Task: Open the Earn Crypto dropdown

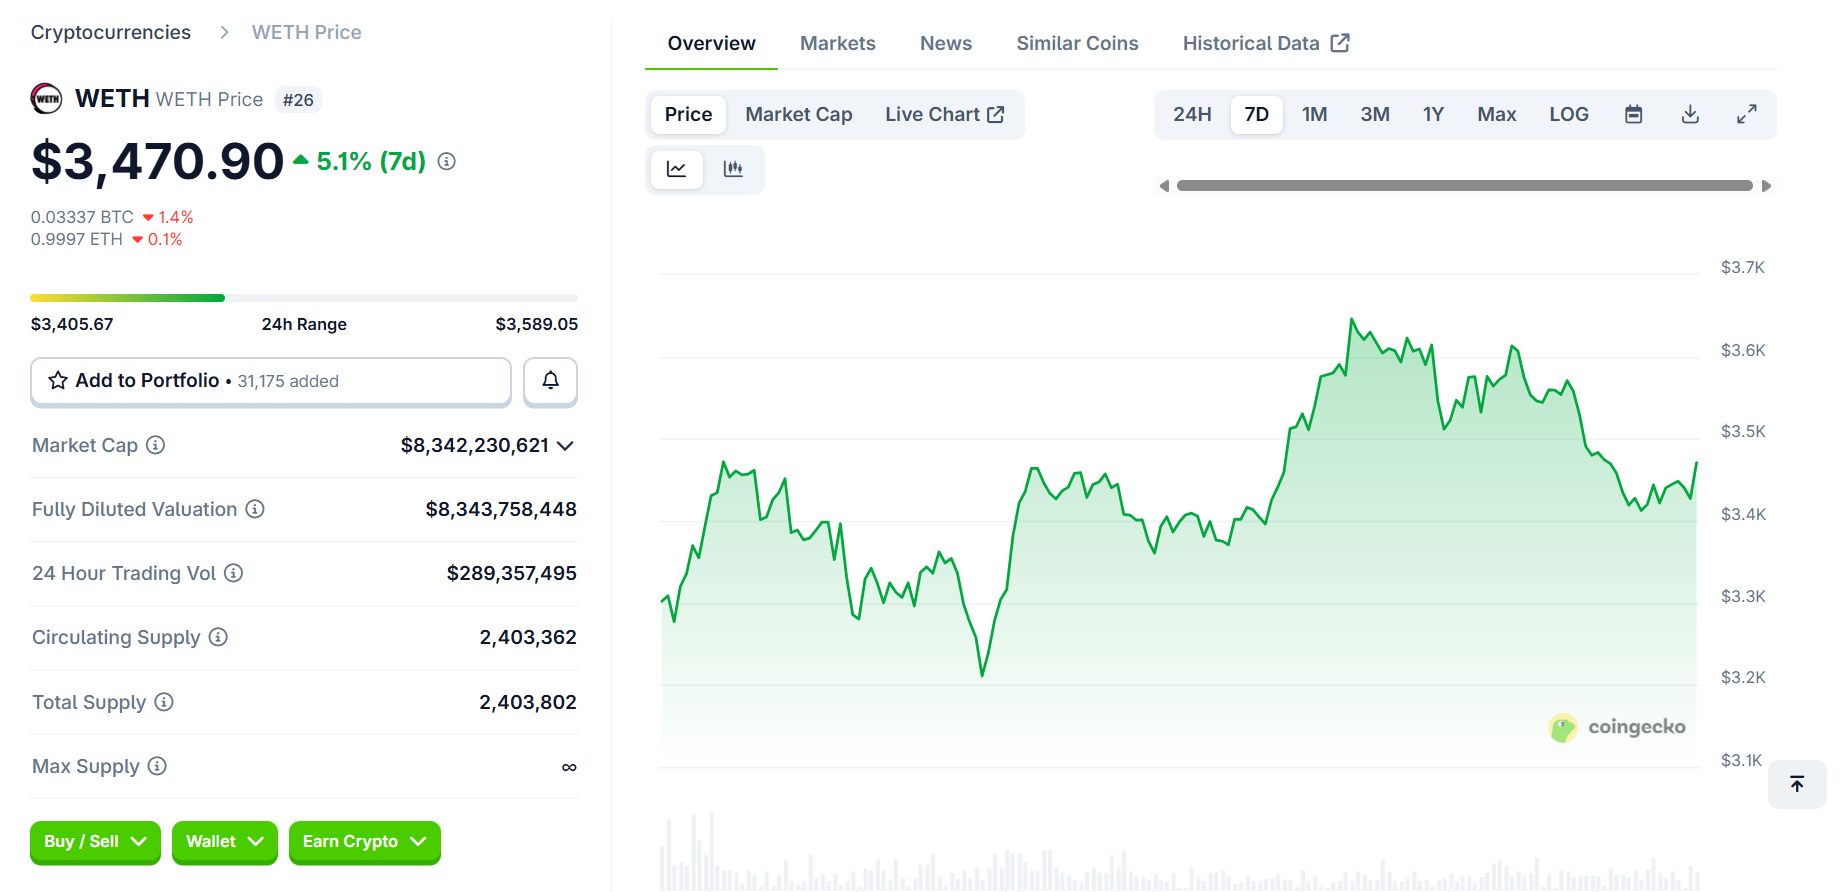Action: point(364,842)
